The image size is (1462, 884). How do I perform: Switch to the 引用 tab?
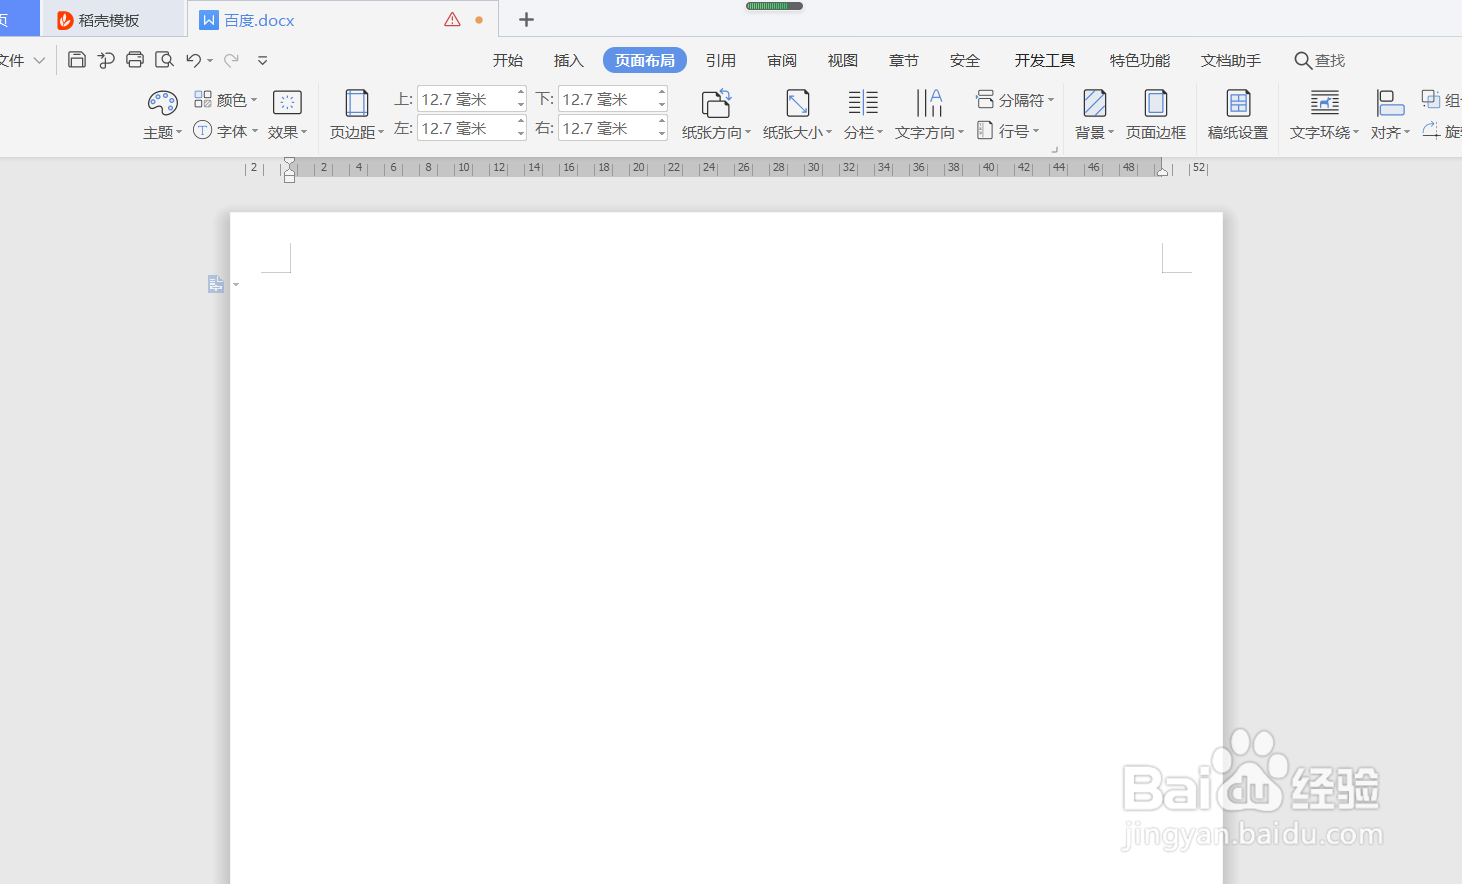(721, 60)
